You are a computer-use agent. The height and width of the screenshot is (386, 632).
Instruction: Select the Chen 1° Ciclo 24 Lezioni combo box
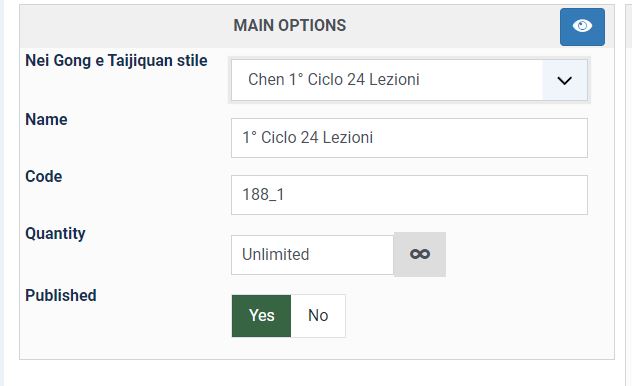pos(409,80)
